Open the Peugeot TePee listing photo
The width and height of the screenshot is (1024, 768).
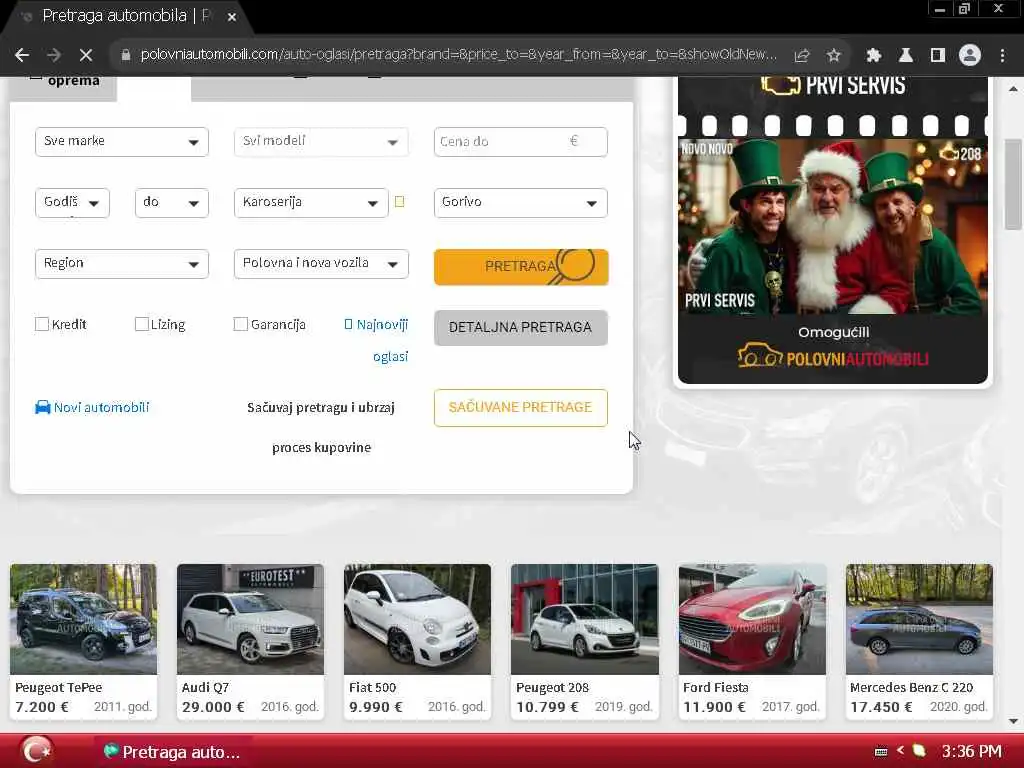pos(84,619)
